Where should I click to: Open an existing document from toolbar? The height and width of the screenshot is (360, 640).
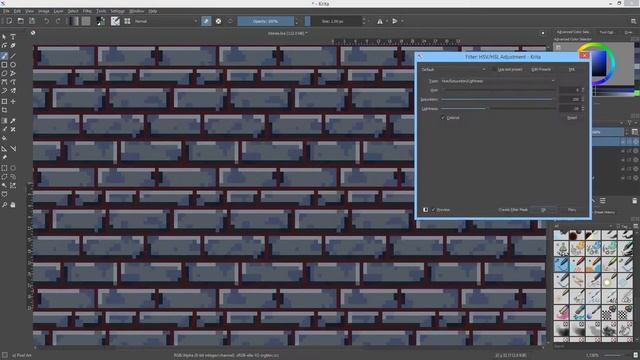[x=20, y=21]
